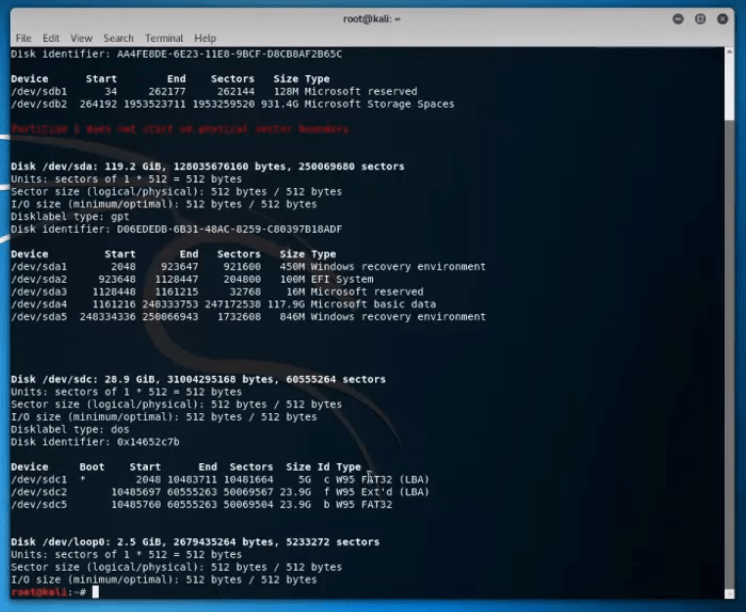Image resolution: width=746 pixels, height=612 pixels.
Task: Open the File menu
Action: point(23,38)
